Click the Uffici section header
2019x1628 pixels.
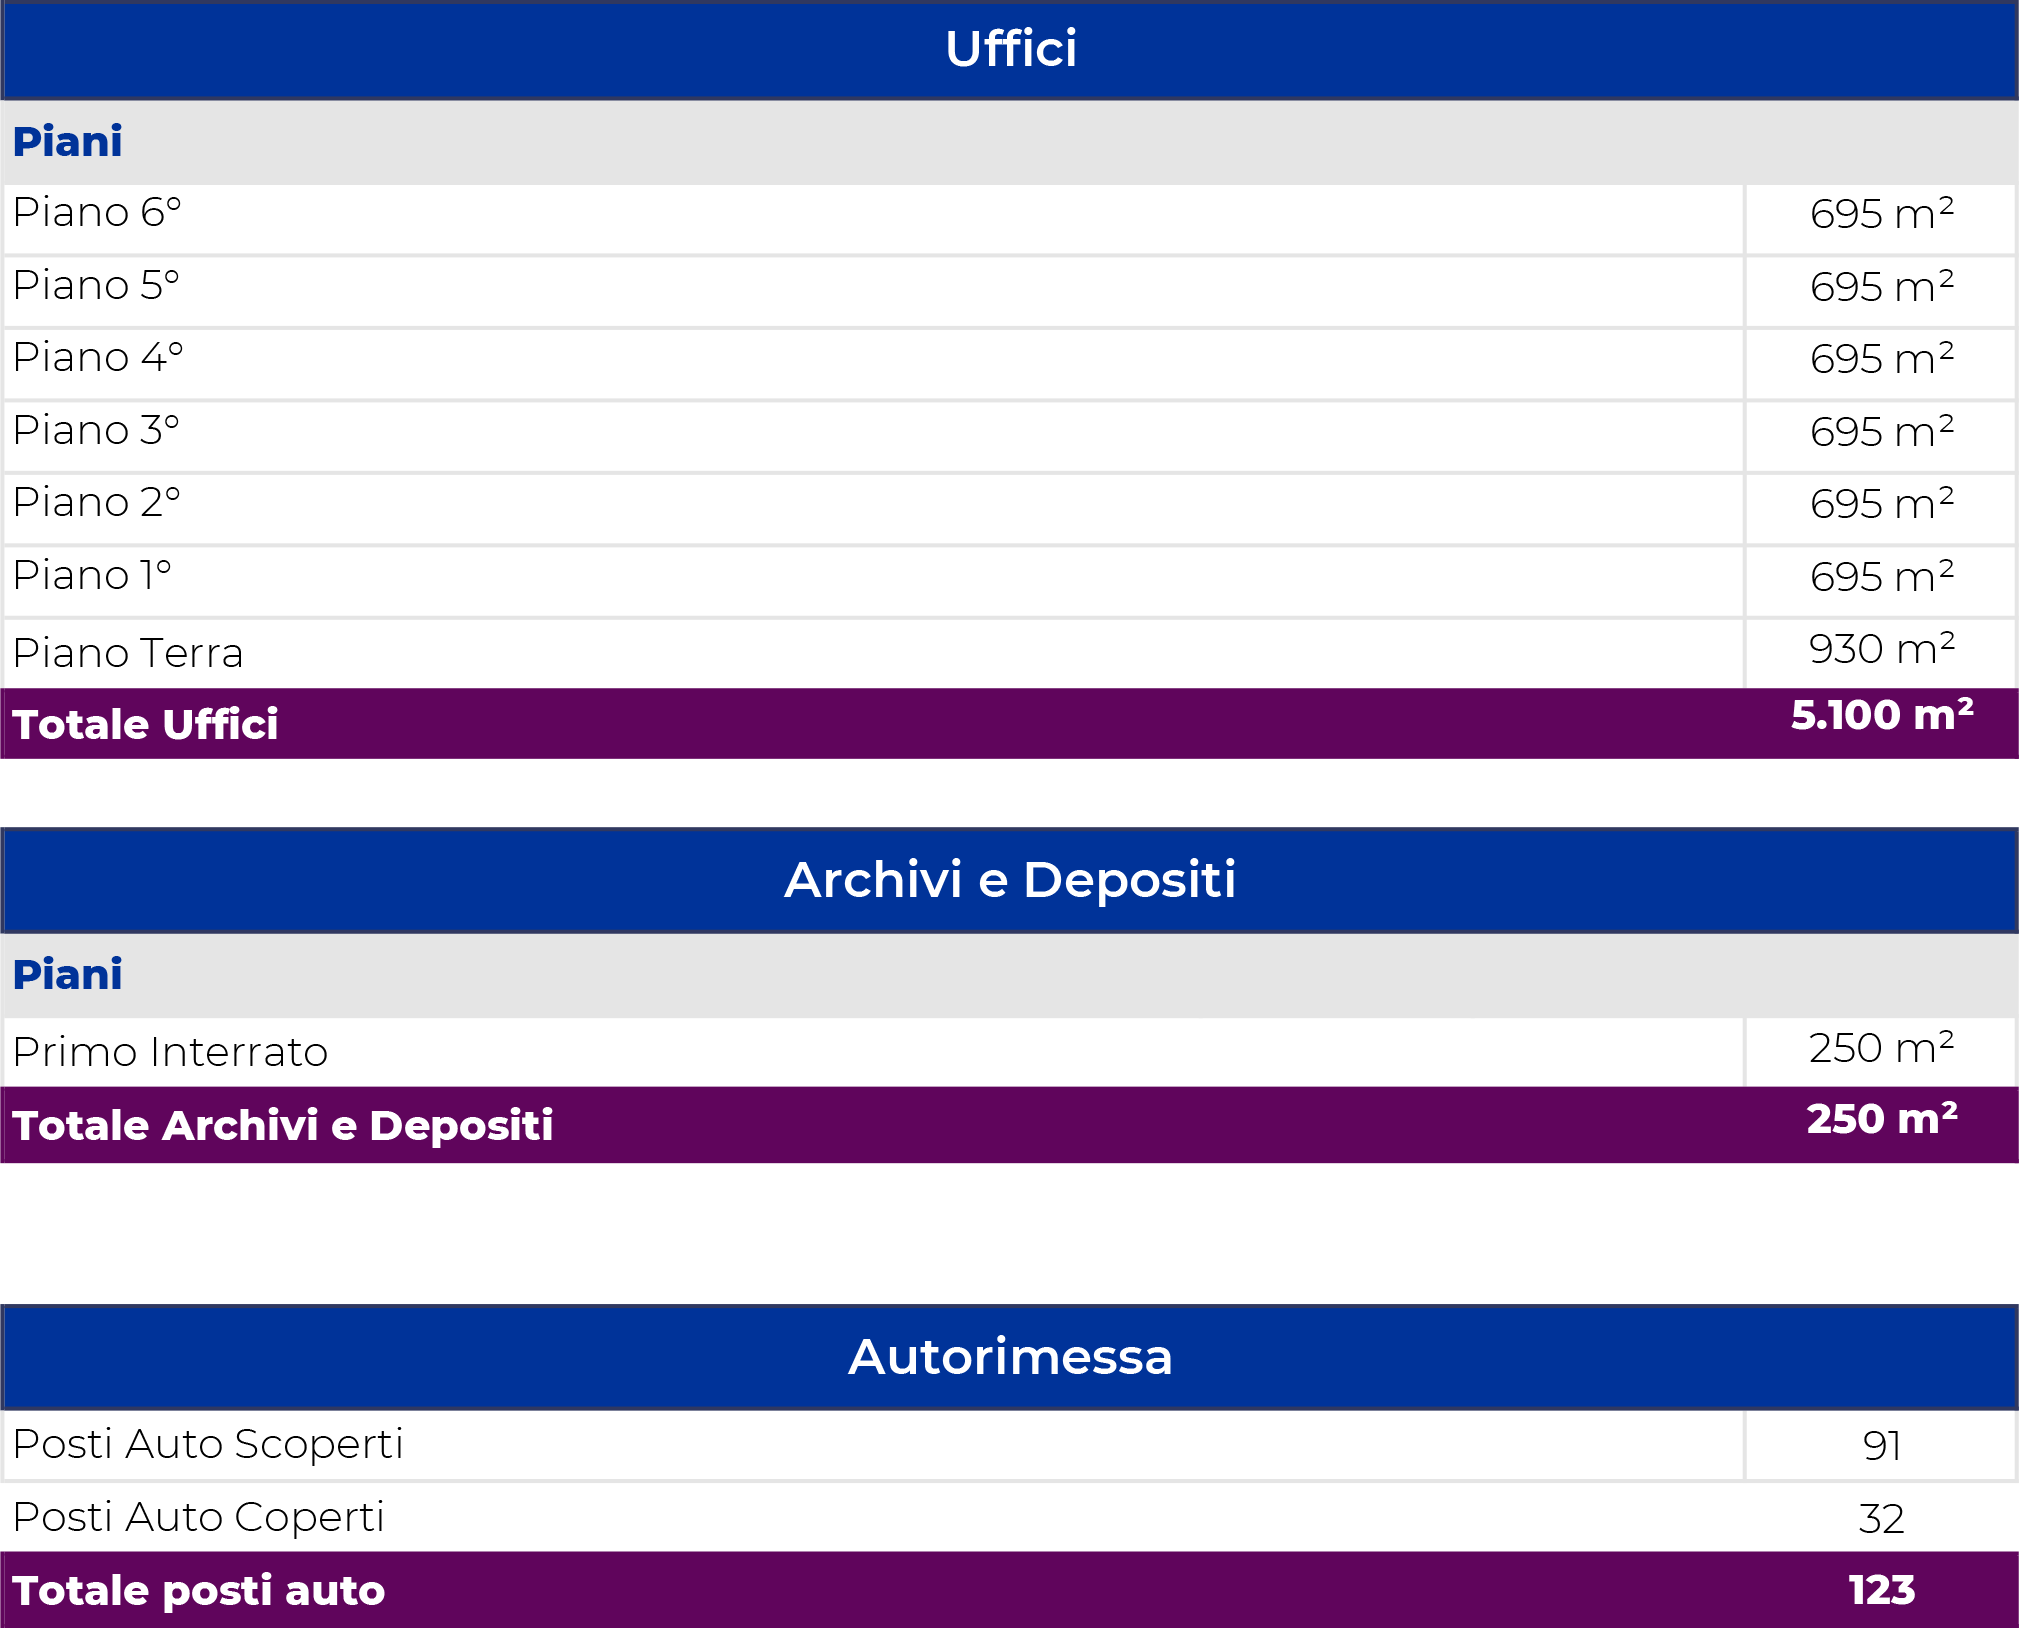(x=1010, y=50)
